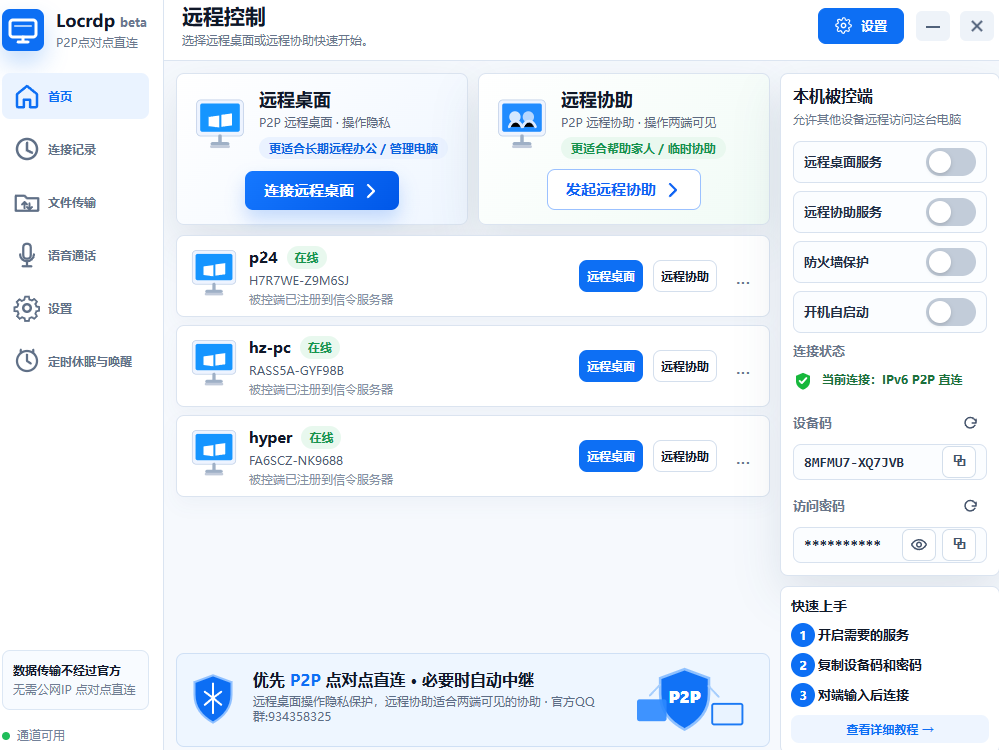999x750 pixels.
Task: Copy the access password
Action: 959,545
